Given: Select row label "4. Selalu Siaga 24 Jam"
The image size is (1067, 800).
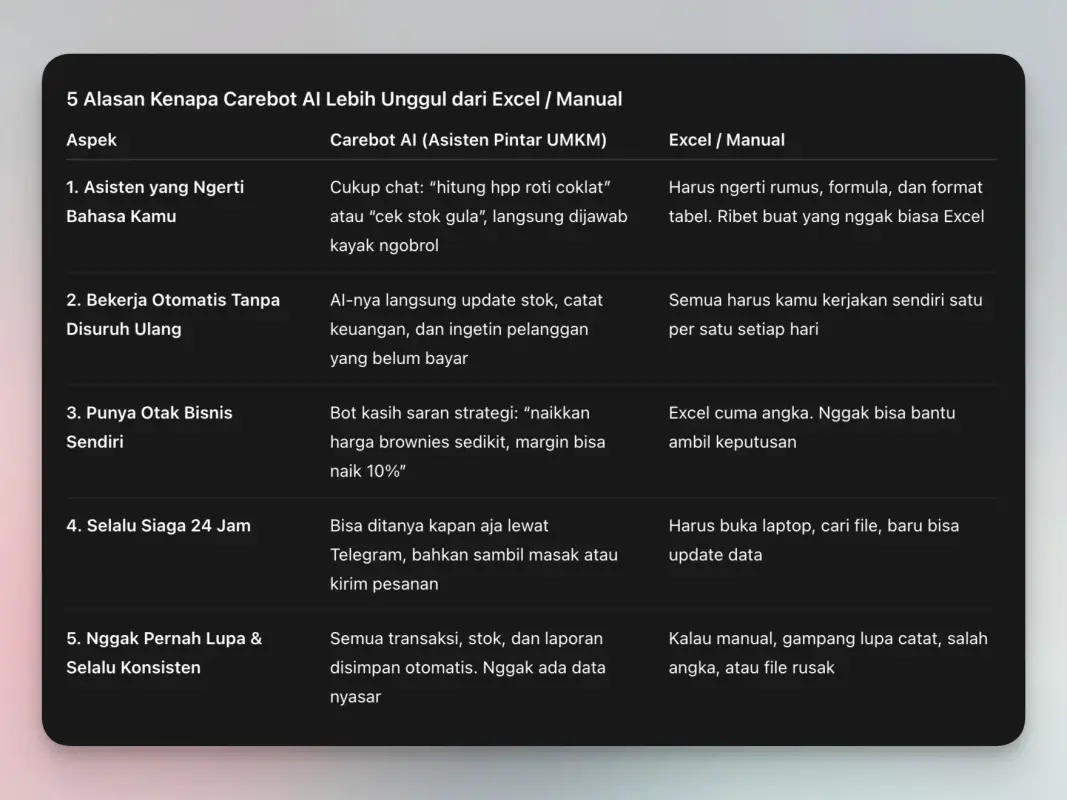Looking at the screenshot, I should click(158, 526).
